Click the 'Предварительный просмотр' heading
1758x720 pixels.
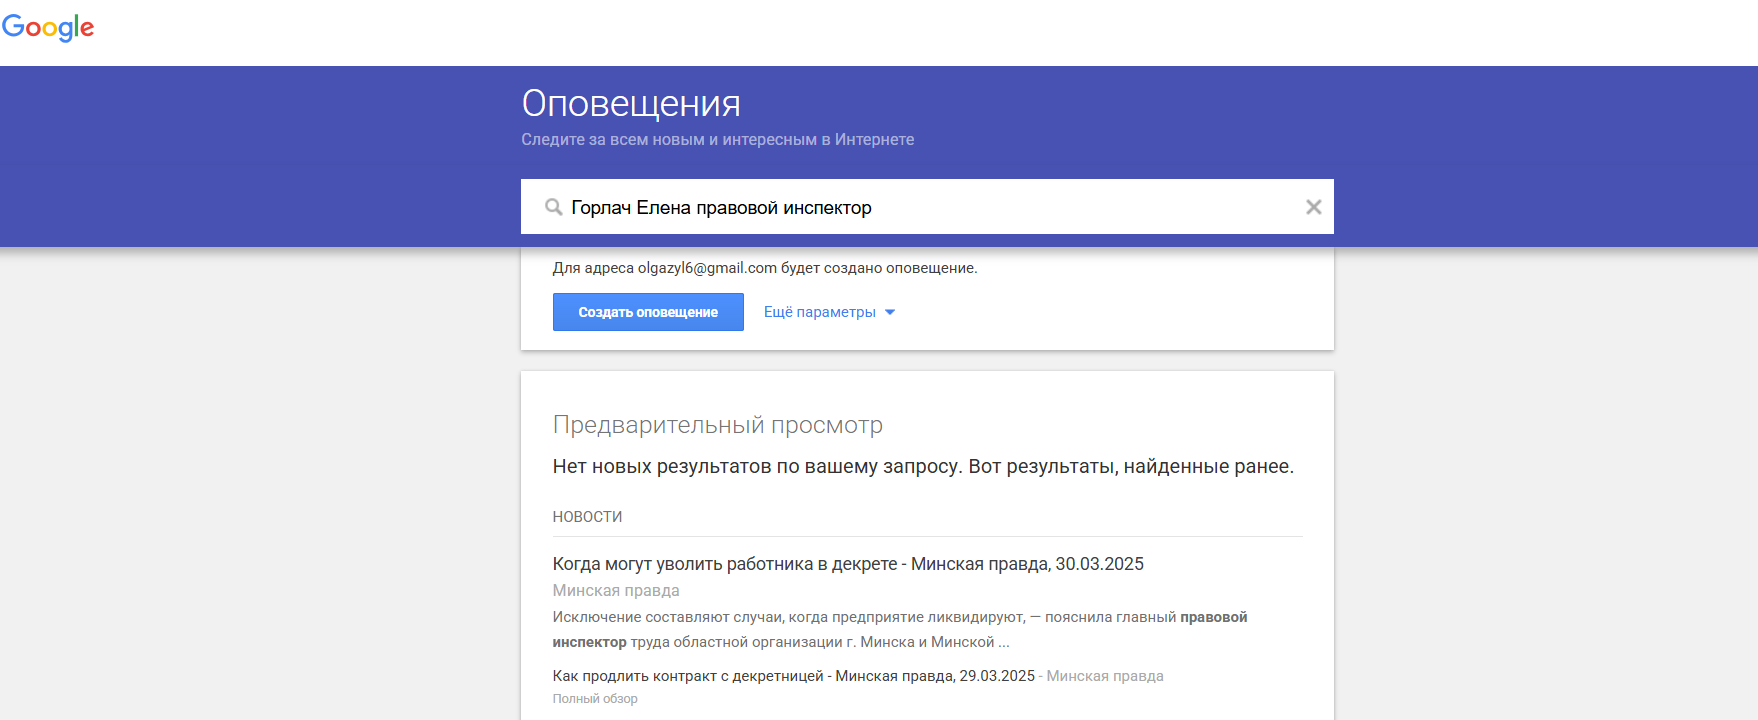[x=717, y=425]
